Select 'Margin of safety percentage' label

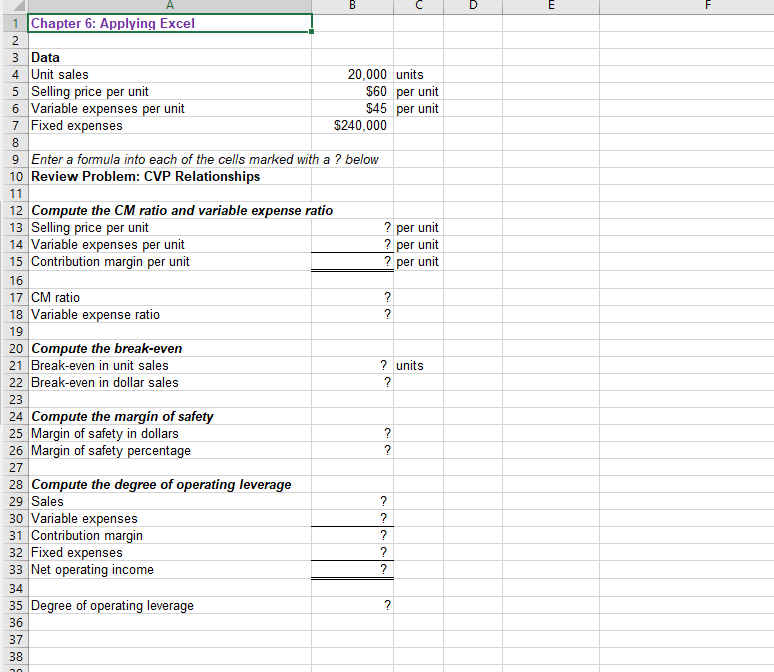(x=170, y=450)
